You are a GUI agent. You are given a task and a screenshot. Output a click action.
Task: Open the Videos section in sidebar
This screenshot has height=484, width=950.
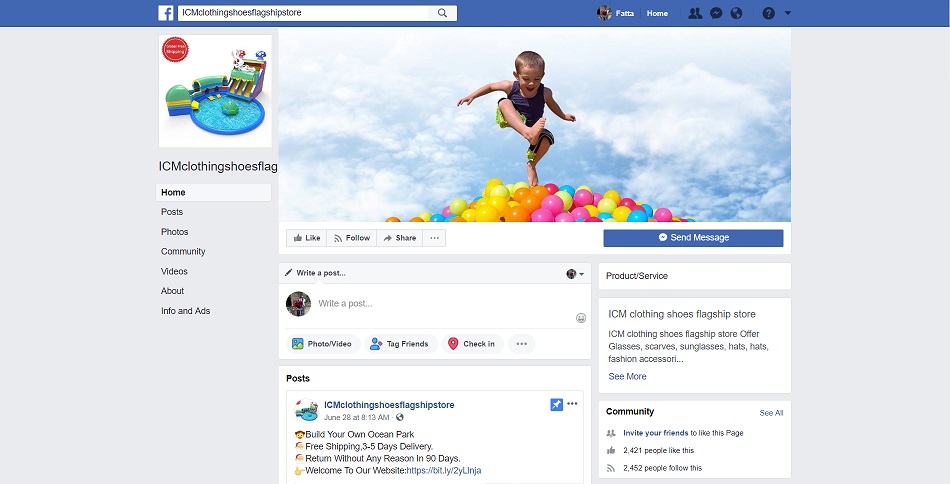pyautogui.click(x=174, y=271)
